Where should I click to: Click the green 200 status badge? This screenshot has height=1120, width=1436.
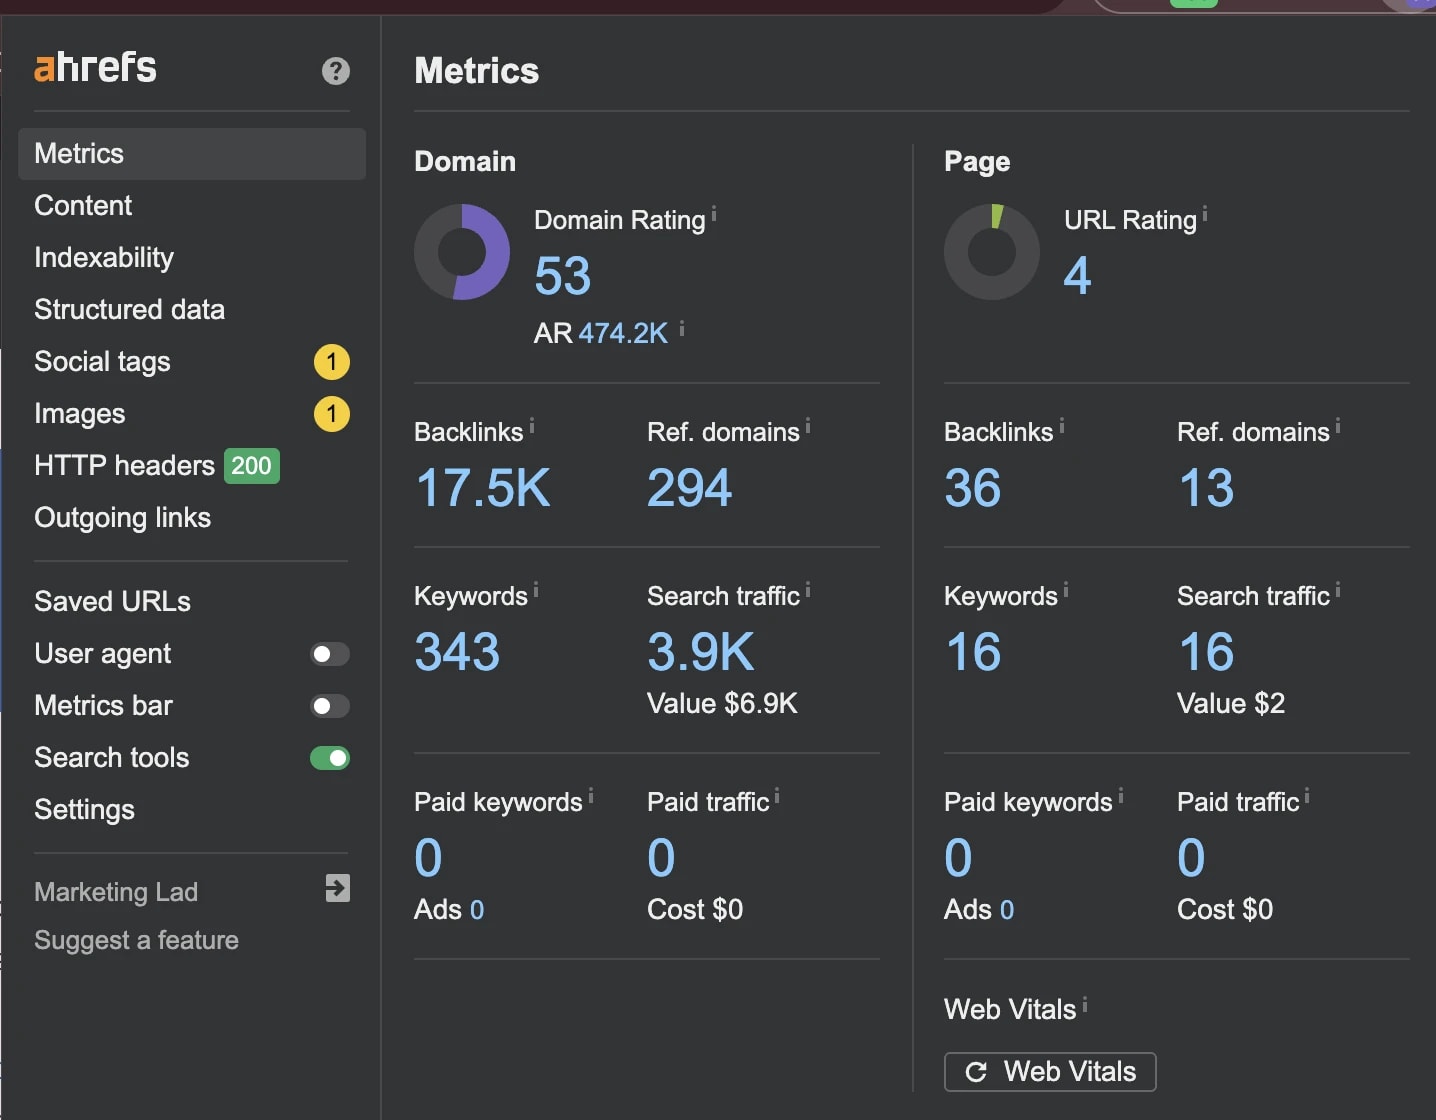pos(252,466)
